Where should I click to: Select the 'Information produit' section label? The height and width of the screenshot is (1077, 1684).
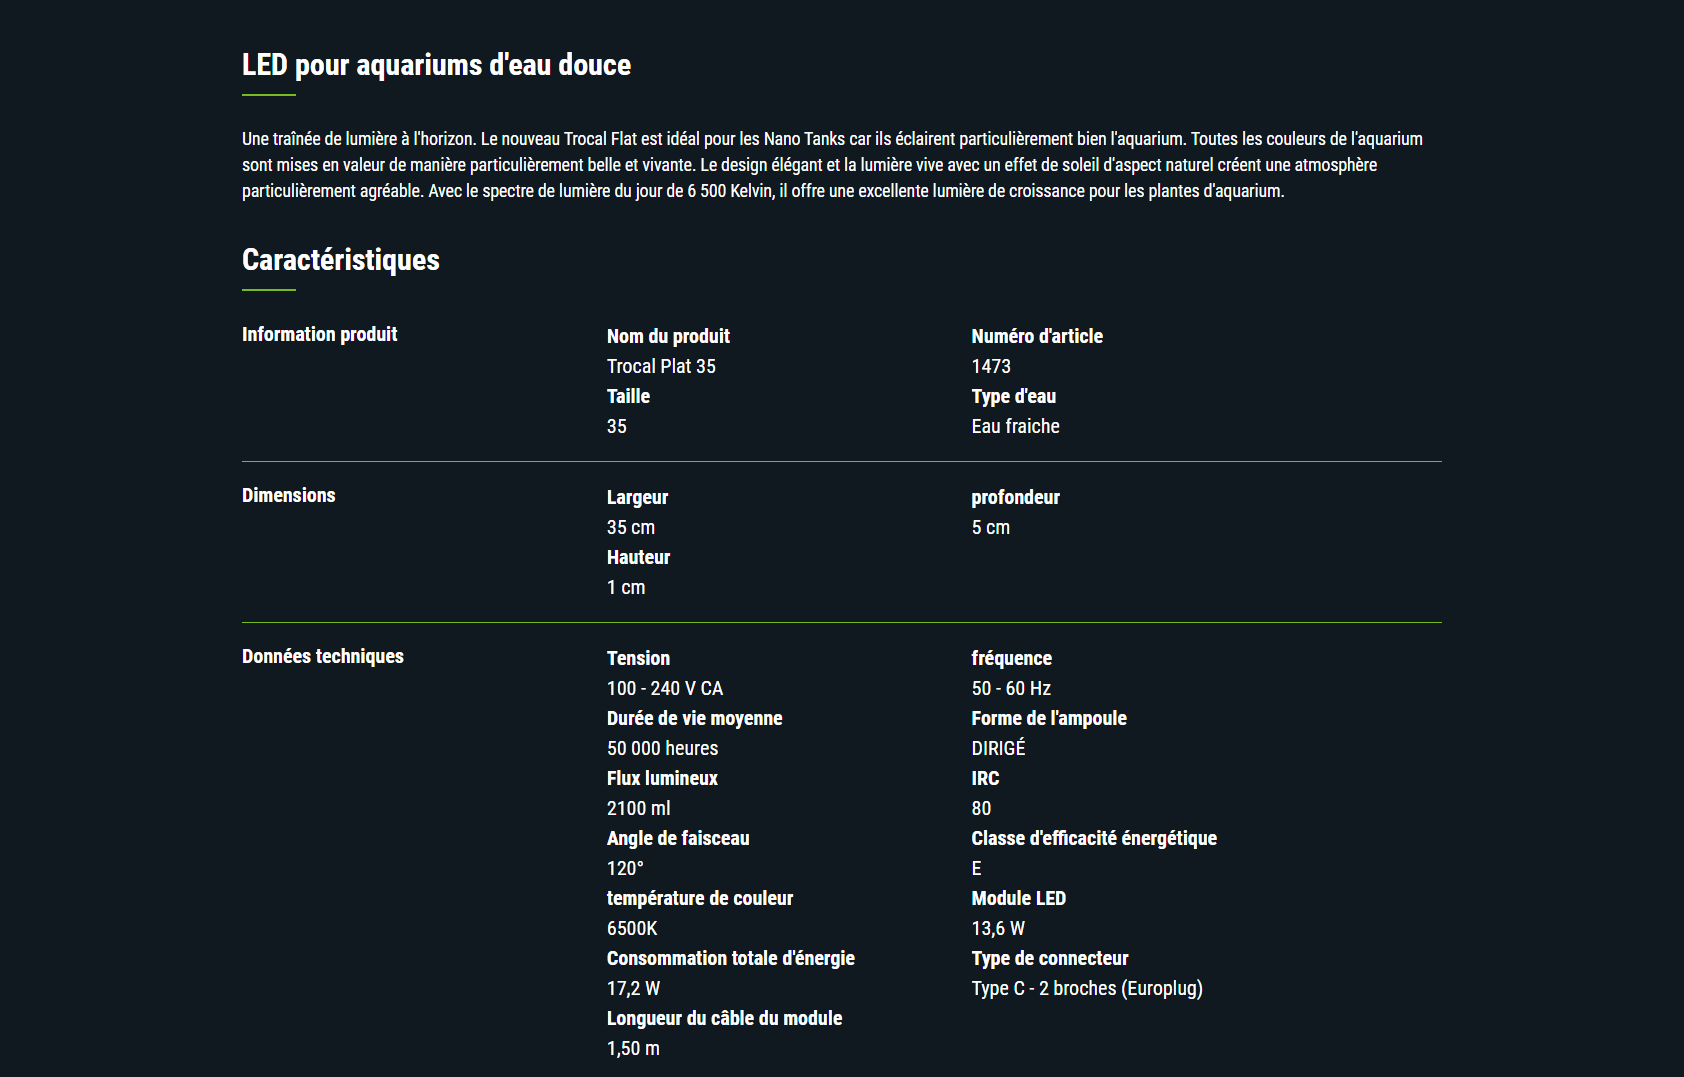click(x=320, y=334)
